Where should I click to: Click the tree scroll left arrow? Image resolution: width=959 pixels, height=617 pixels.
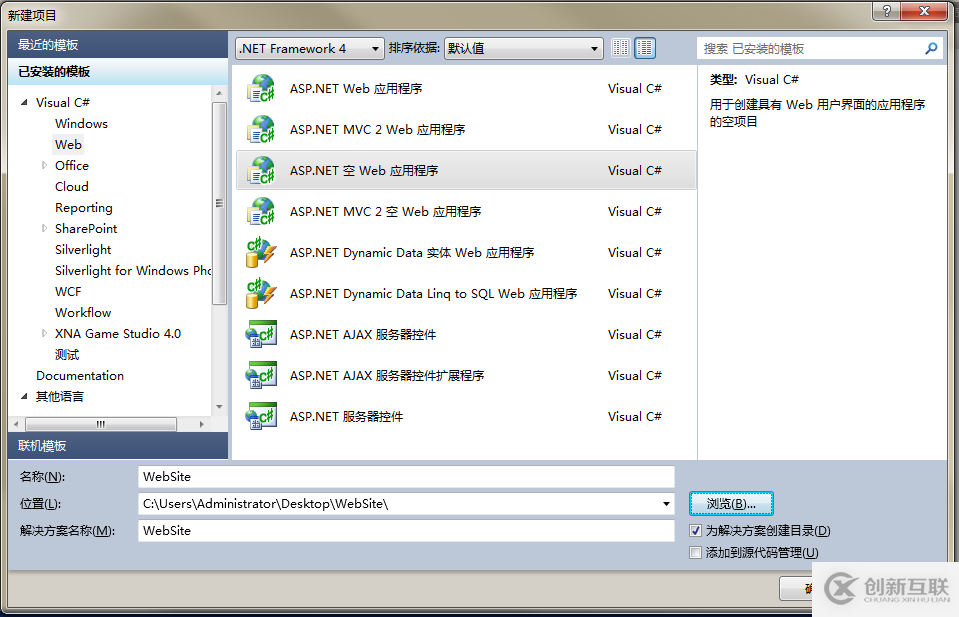(x=16, y=424)
